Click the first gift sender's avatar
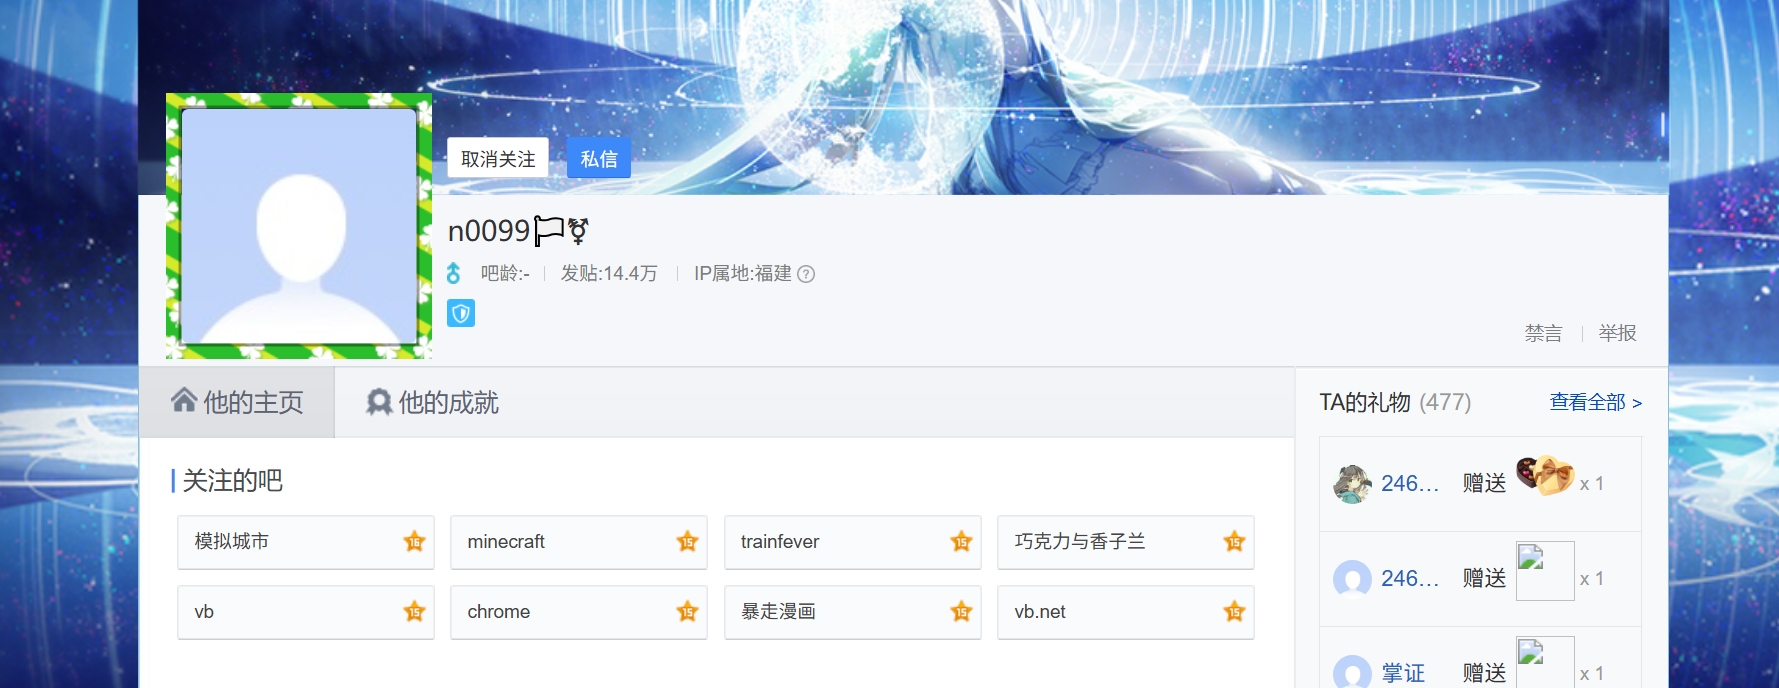 pyautogui.click(x=1352, y=484)
